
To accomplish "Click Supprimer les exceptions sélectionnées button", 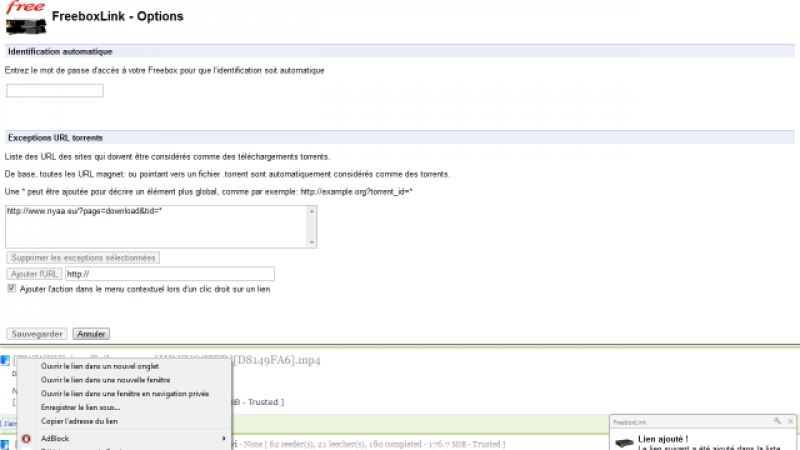I will pos(83,258).
